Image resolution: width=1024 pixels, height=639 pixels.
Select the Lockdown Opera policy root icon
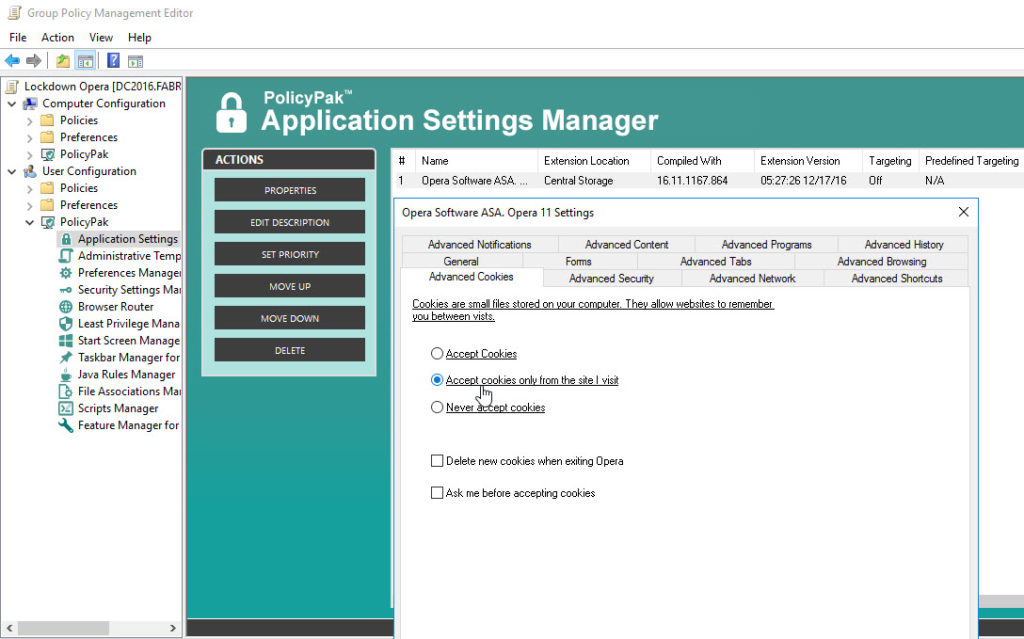click(x=12, y=86)
